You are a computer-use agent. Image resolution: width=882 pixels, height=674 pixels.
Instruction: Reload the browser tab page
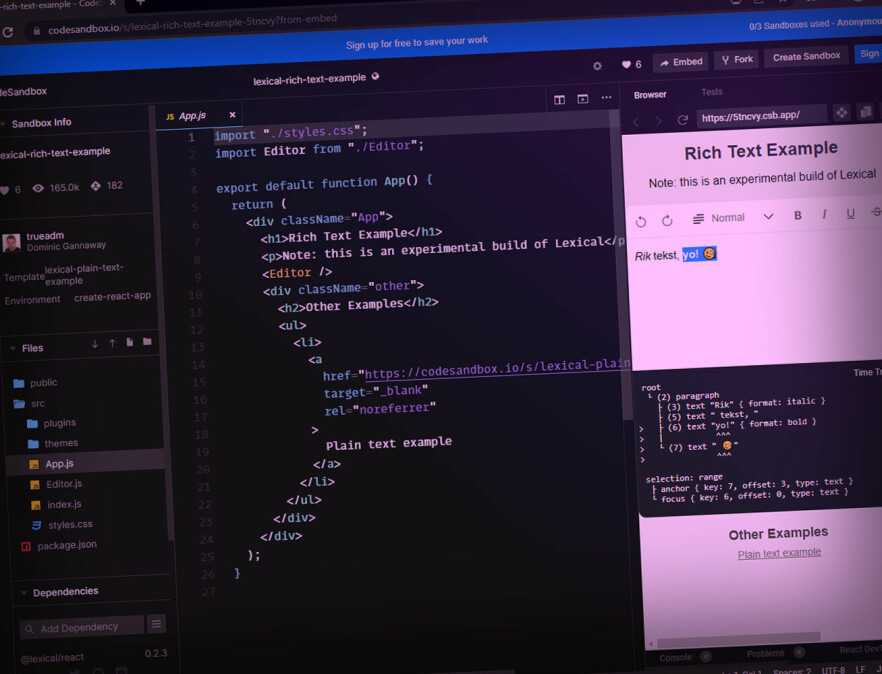point(8,32)
